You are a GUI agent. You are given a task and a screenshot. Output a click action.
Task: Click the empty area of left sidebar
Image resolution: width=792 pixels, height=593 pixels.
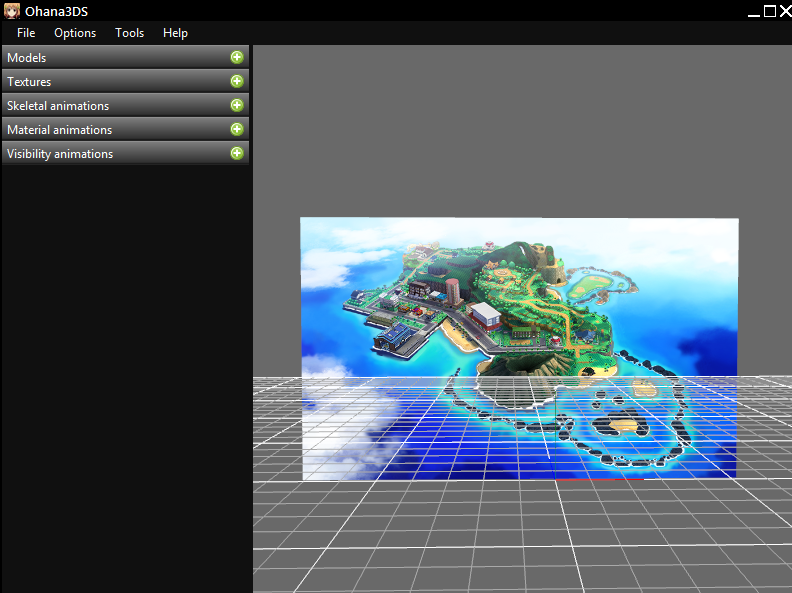tap(125, 380)
